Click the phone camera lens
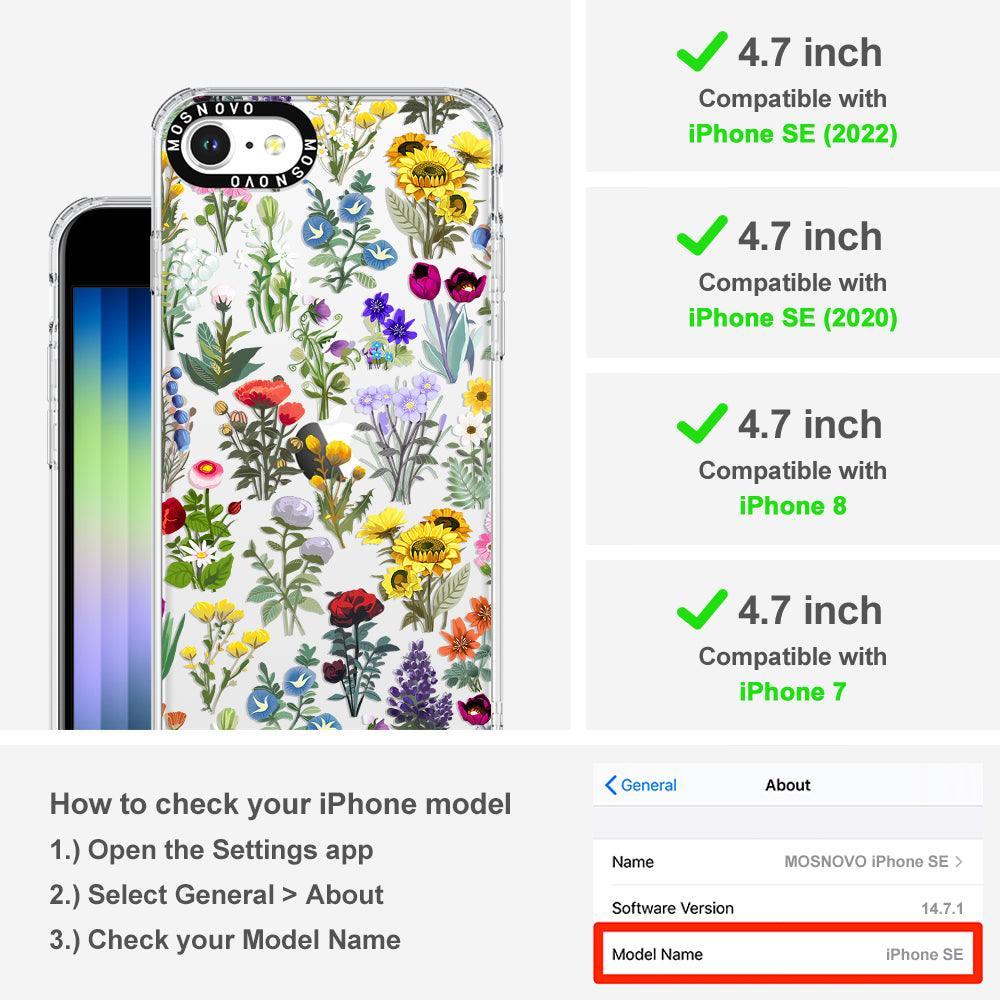Screen dimensions: 1000x1000 pyautogui.click(x=208, y=145)
